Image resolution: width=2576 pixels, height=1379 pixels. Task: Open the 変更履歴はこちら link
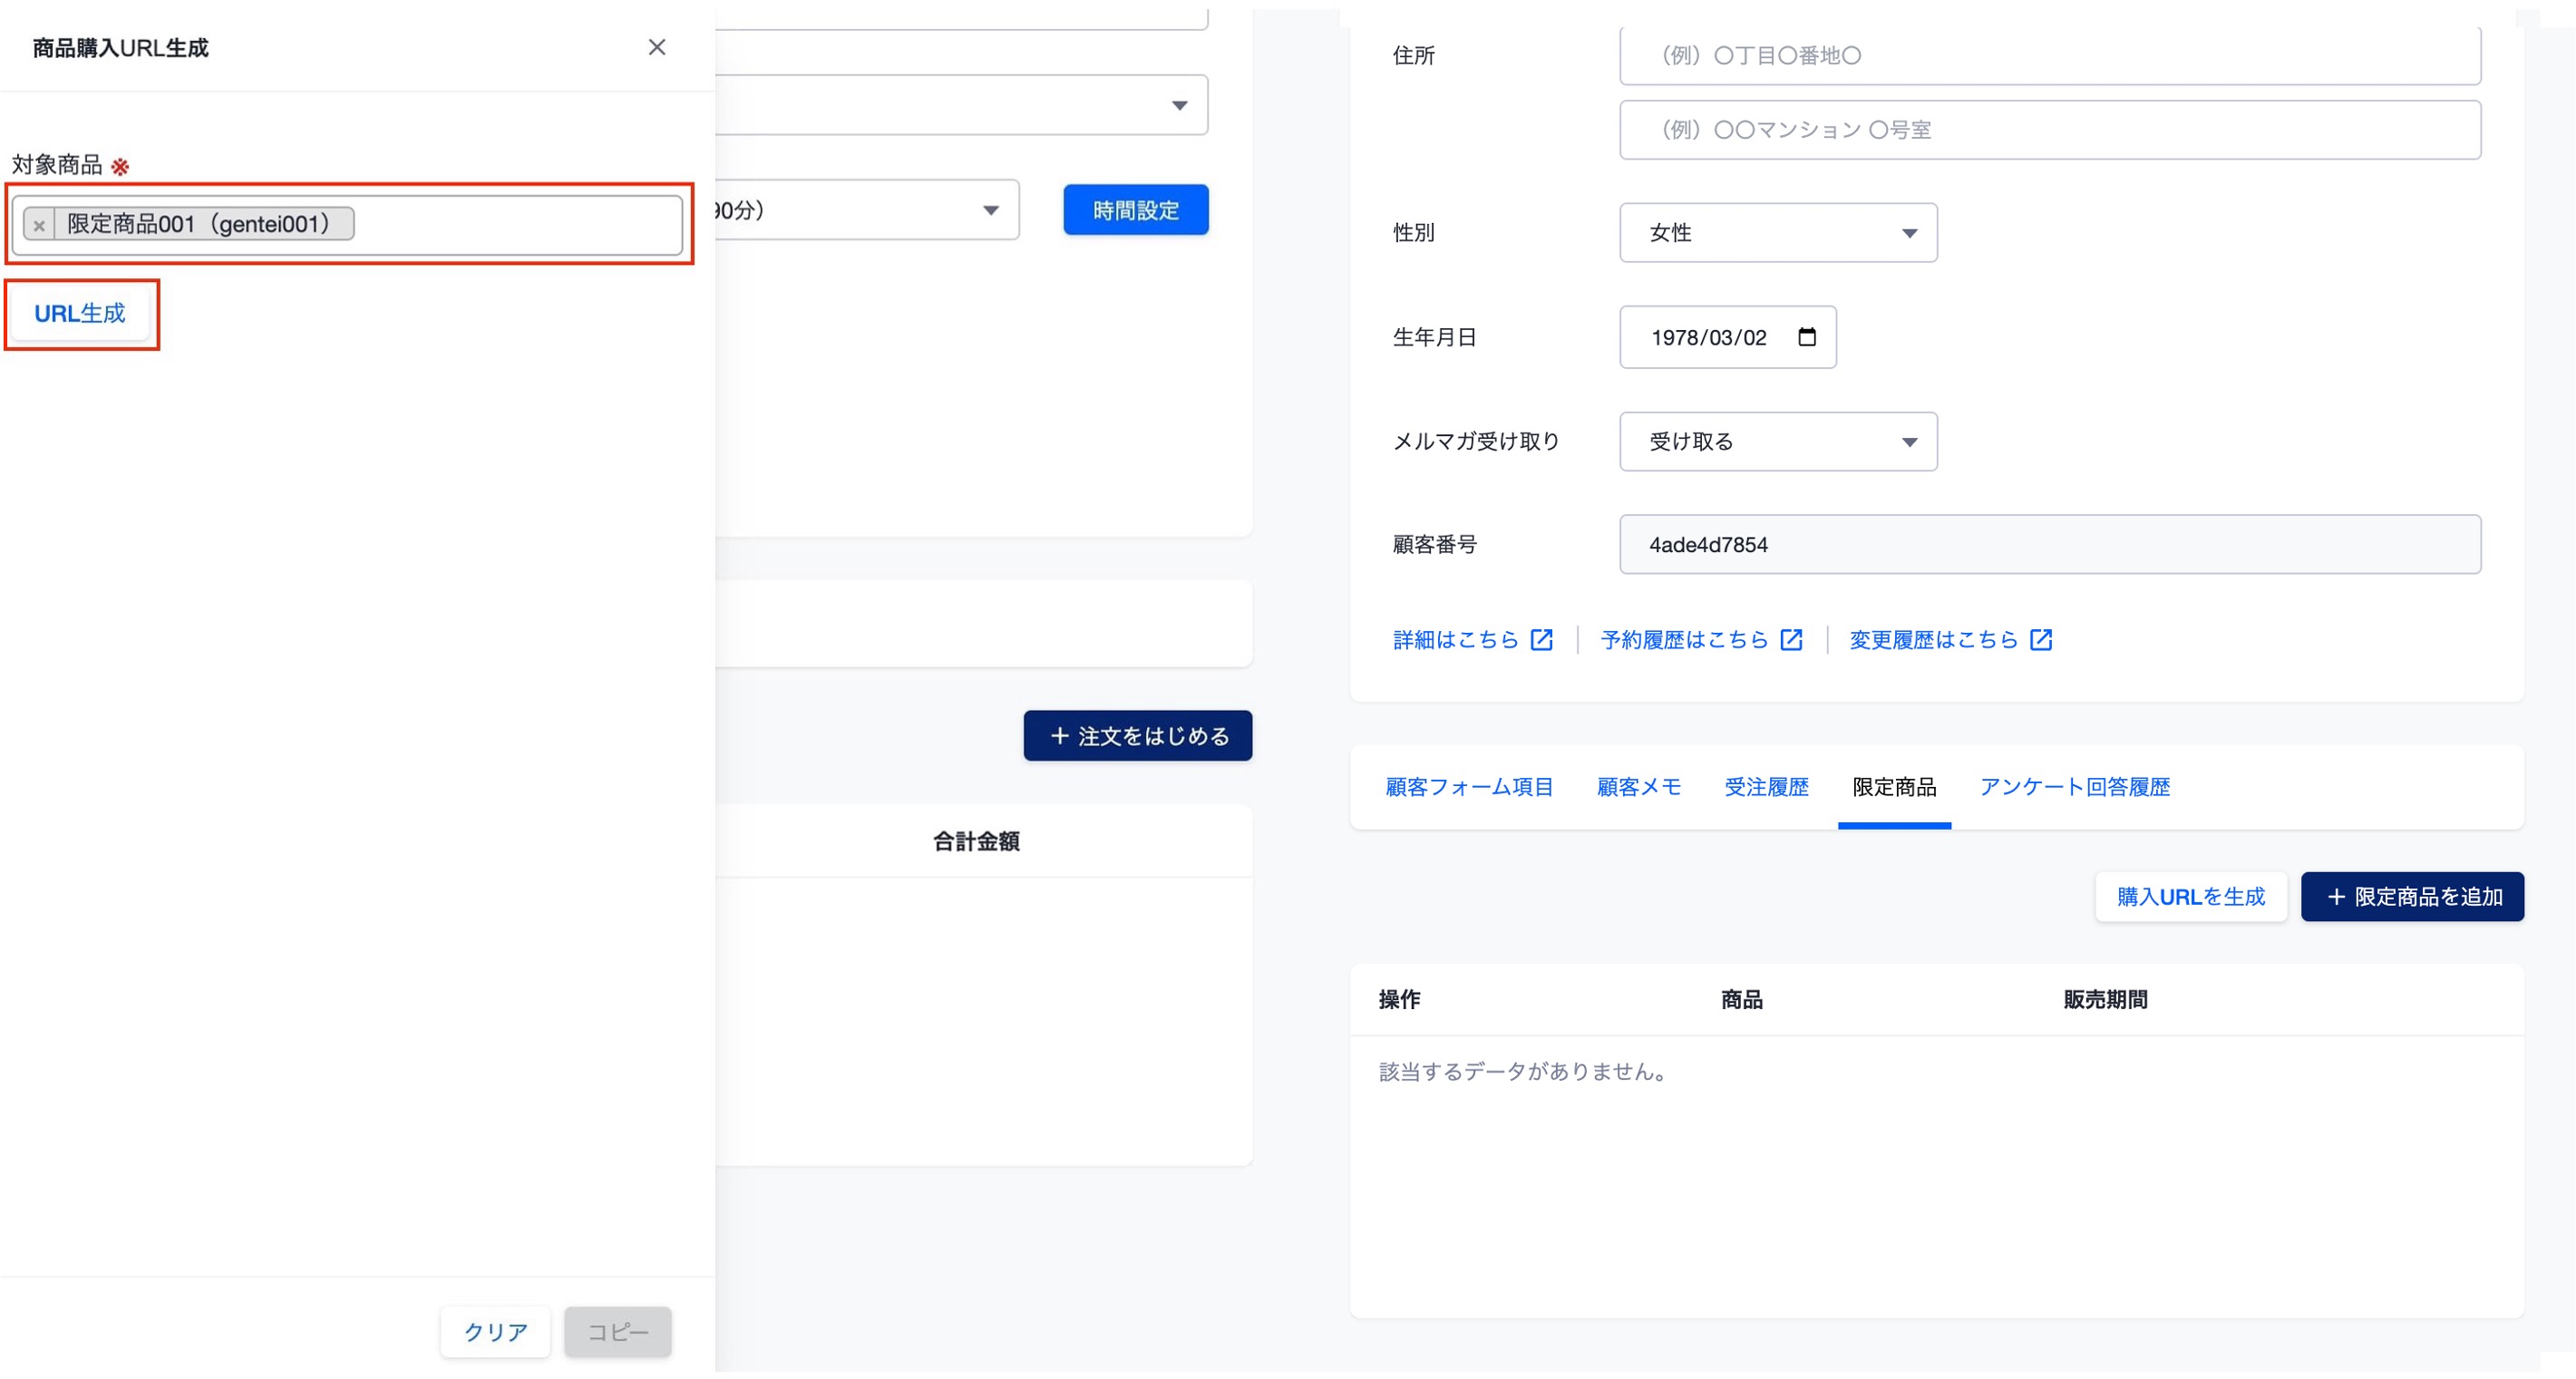(1934, 640)
